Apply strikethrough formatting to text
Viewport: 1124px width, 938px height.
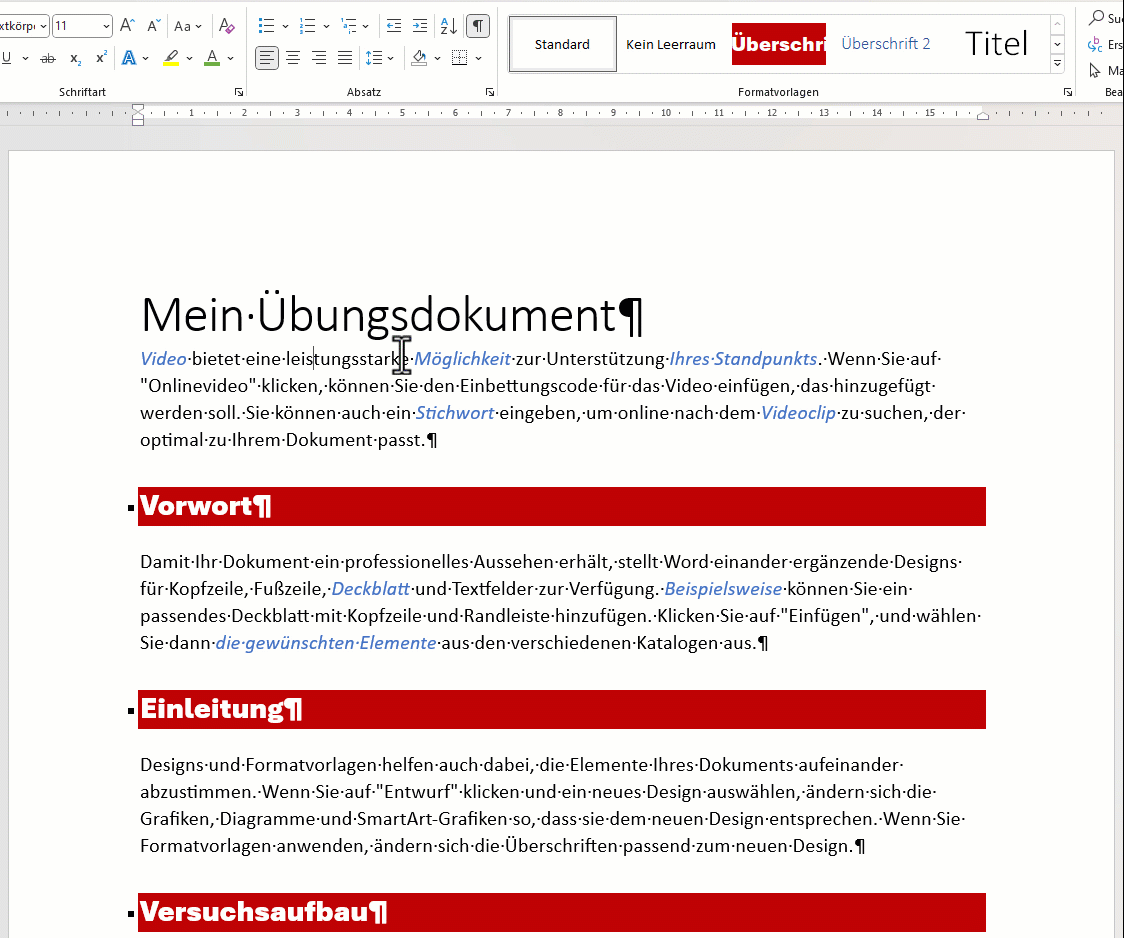click(x=47, y=59)
